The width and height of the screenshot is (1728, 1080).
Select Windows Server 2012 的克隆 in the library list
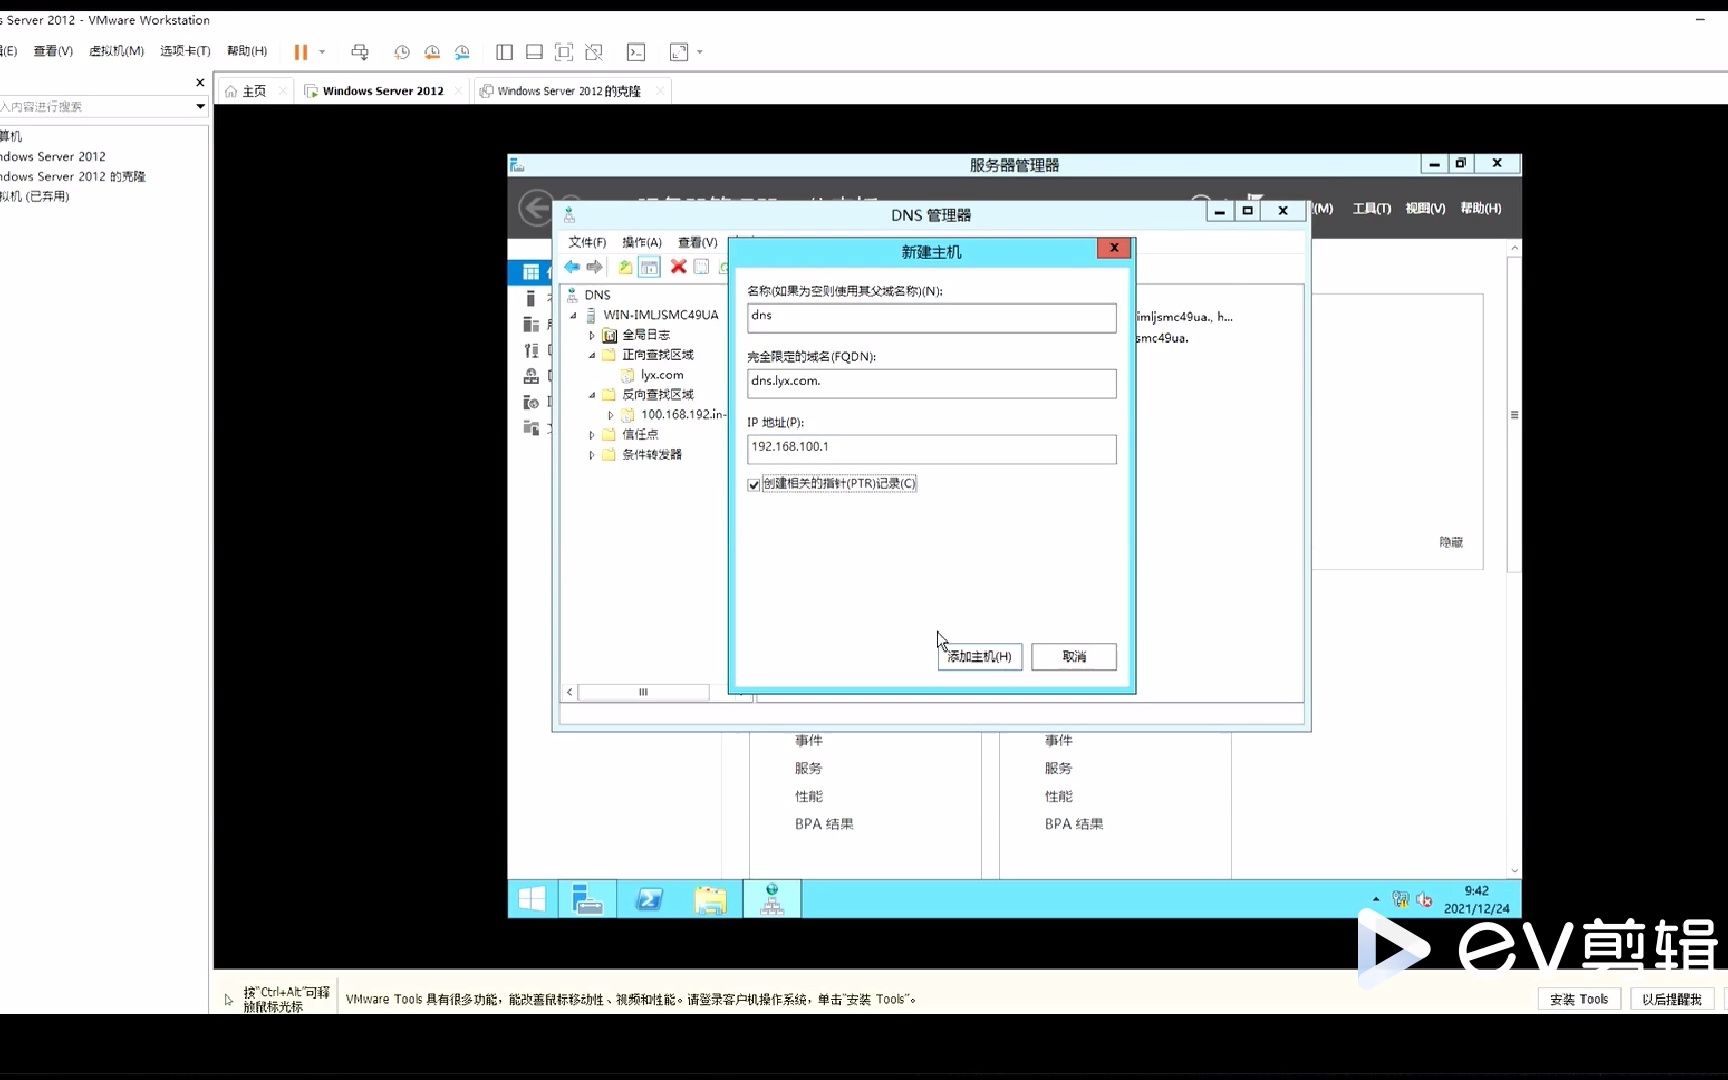[x=72, y=176]
